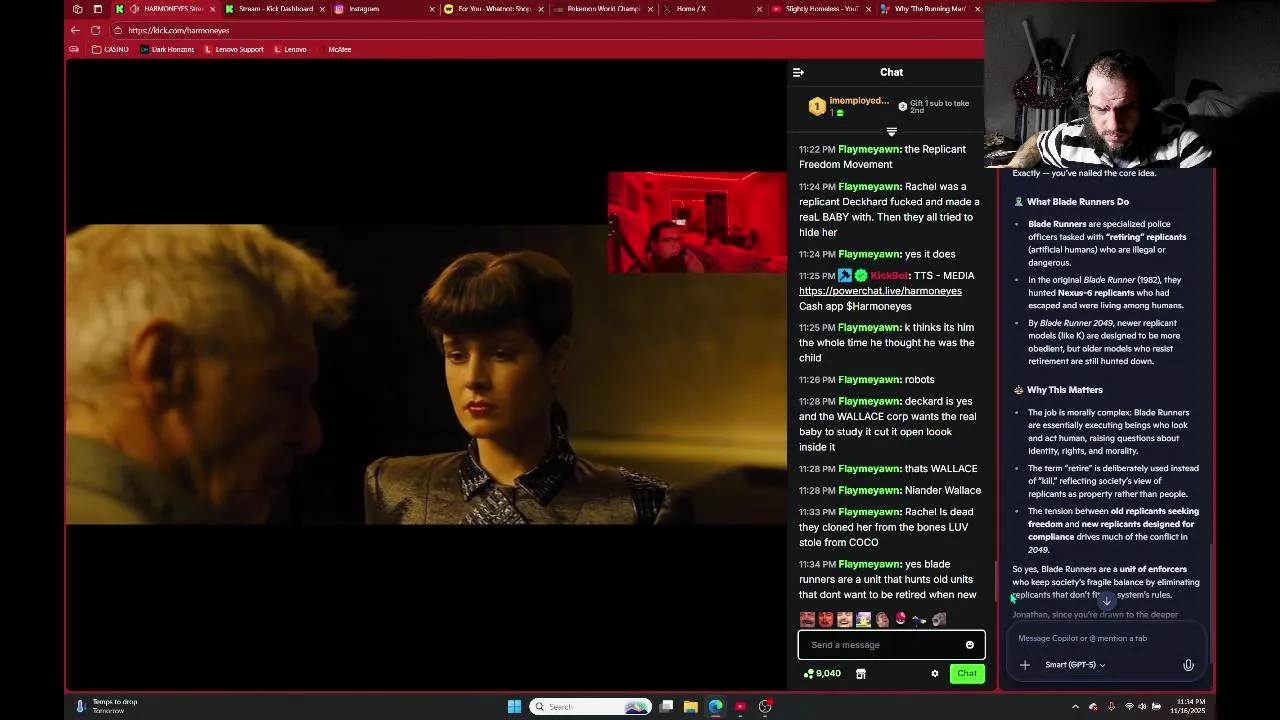
Task: Jump to latest Copilot reply arrow
Action: (x=1106, y=601)
